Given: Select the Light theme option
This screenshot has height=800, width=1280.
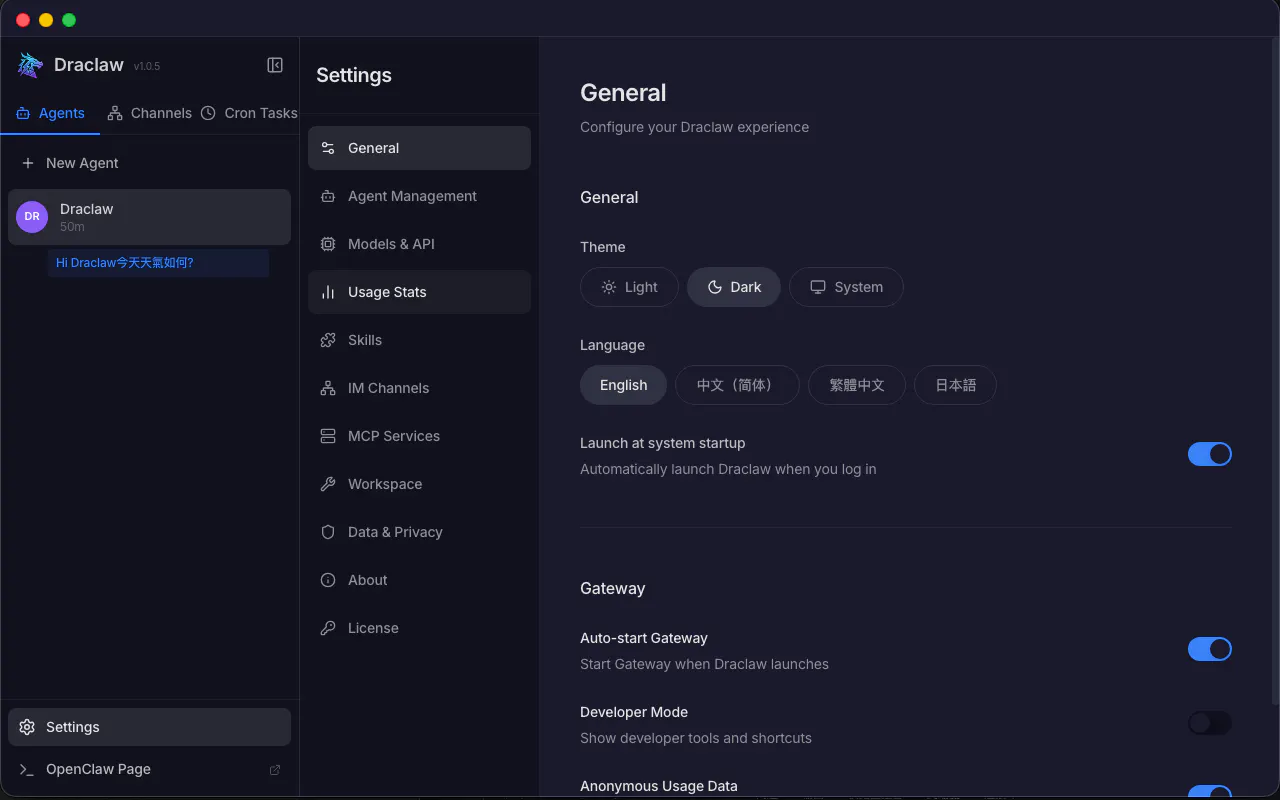Looking at the screenshot, I should tap(629, 287).
